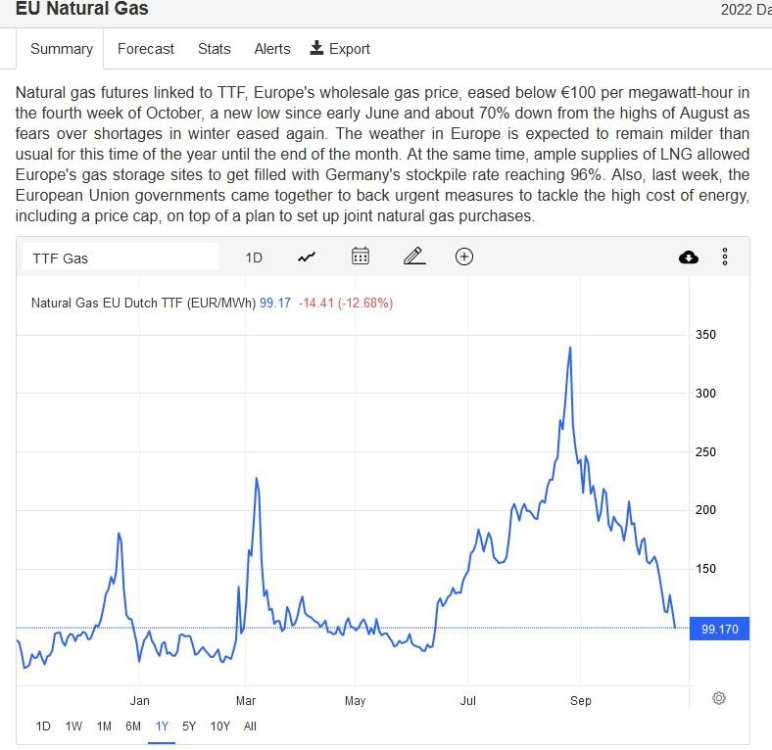
Task: Open the Stats tab
Action: (x=214, y=48)
